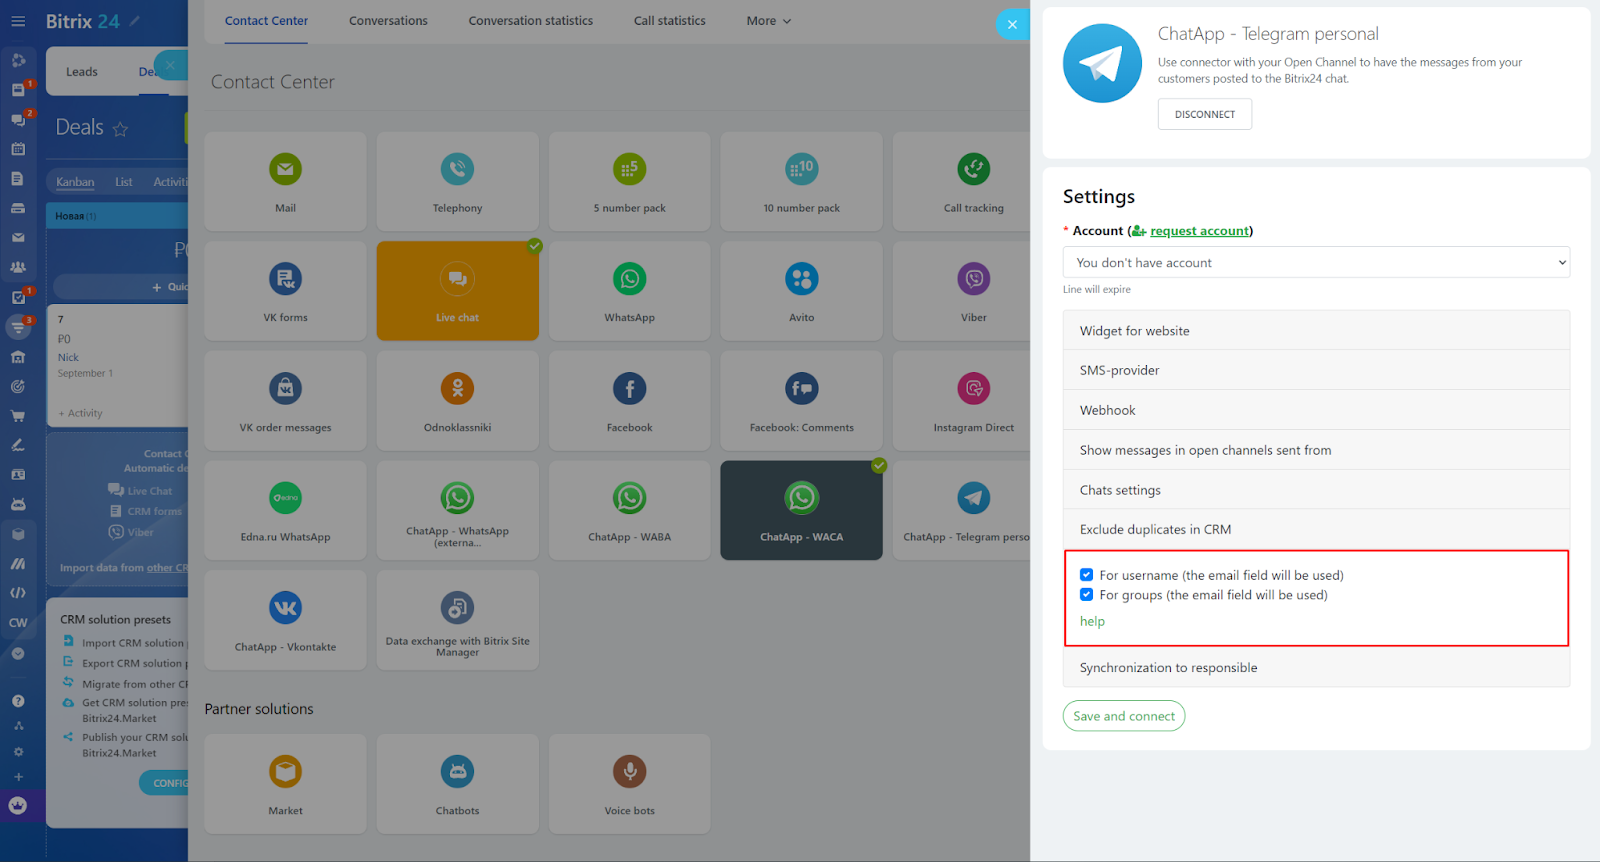Image resolution: width=1600 pixels, height=862 pixels.
Task: Open the Call statistics tab
Action: [669, 21]
